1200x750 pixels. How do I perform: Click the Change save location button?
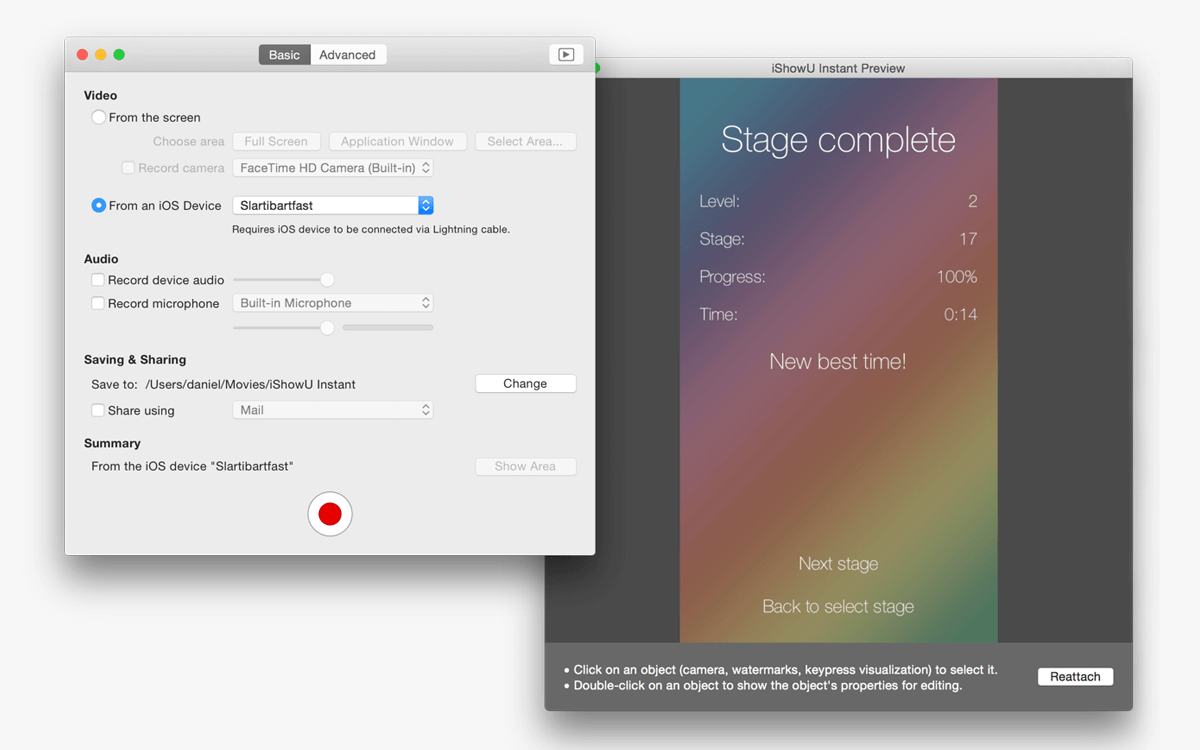pos(525,383)
